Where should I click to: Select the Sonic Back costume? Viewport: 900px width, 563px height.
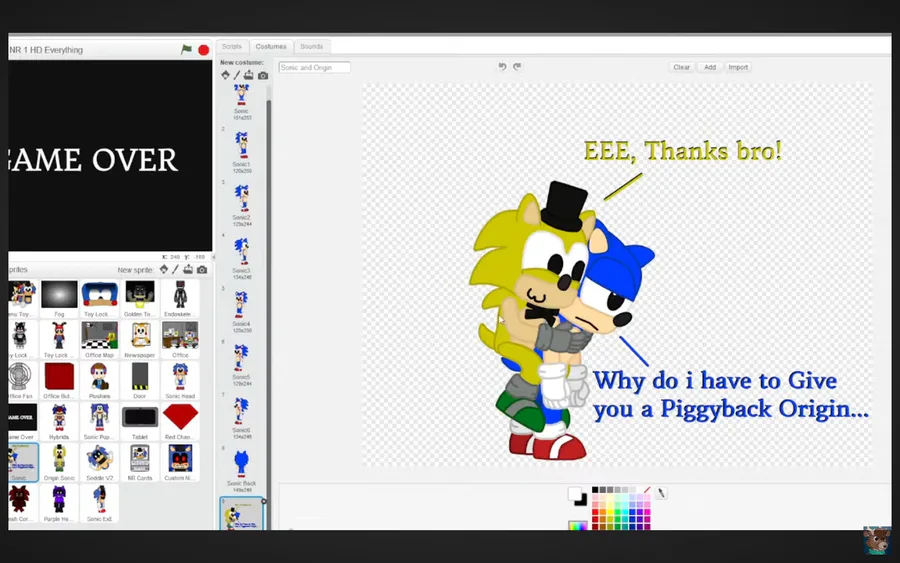pyautogui.click(x=242, y=471)
